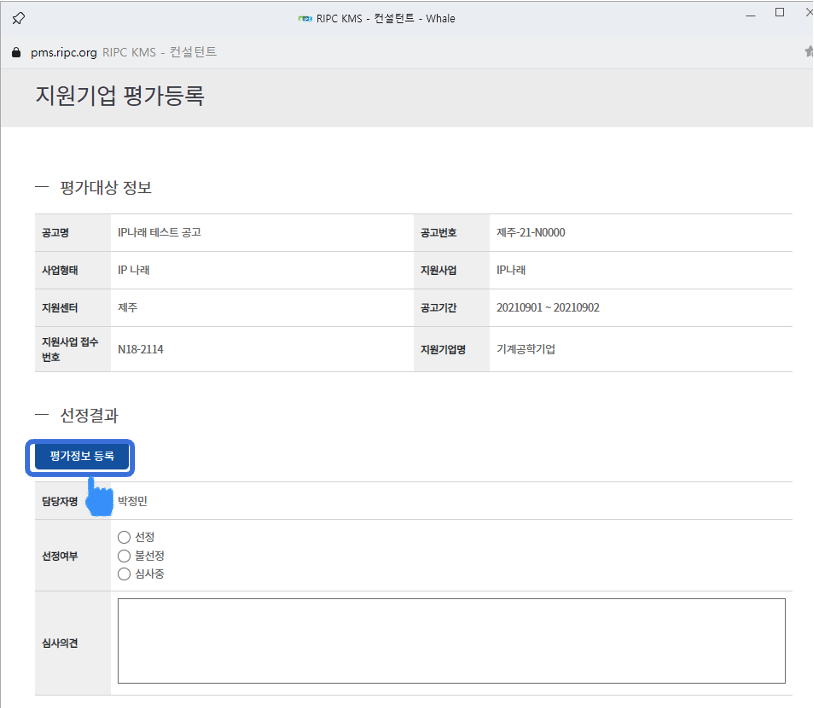Click the lock icon in address bar
Image resolution: width=814 pixels, height=708 pixels.
15,52
